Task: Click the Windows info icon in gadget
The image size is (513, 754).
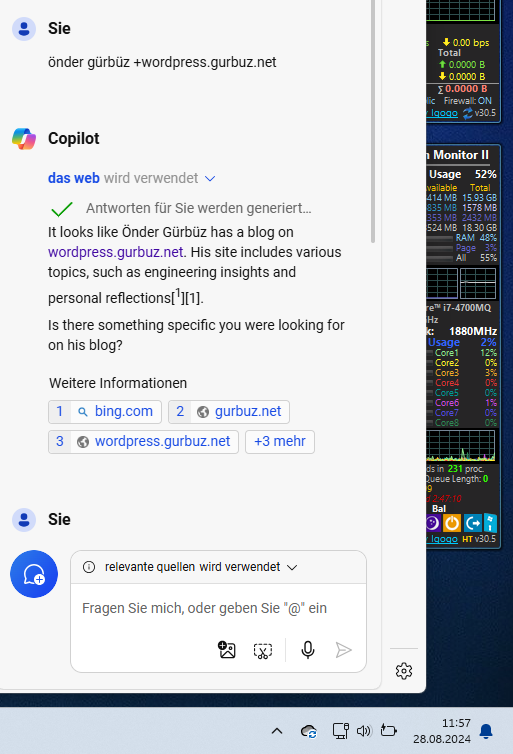Action: tap(490, 523)
